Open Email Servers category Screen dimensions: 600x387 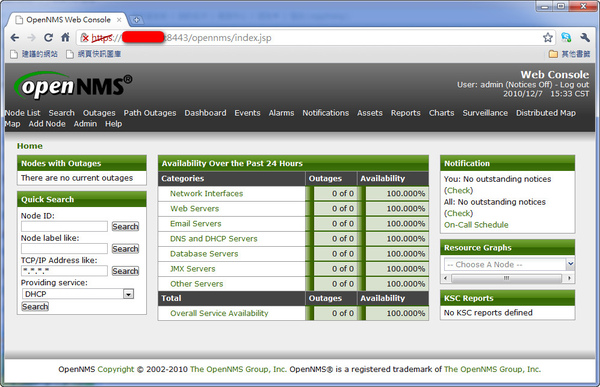tap(196, 224)
